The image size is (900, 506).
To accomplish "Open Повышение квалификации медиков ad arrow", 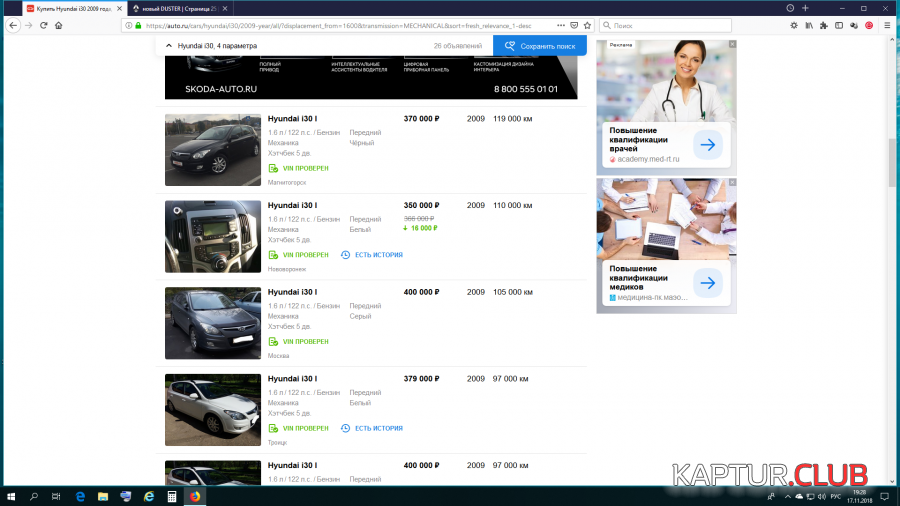I will tap(708, 283).
